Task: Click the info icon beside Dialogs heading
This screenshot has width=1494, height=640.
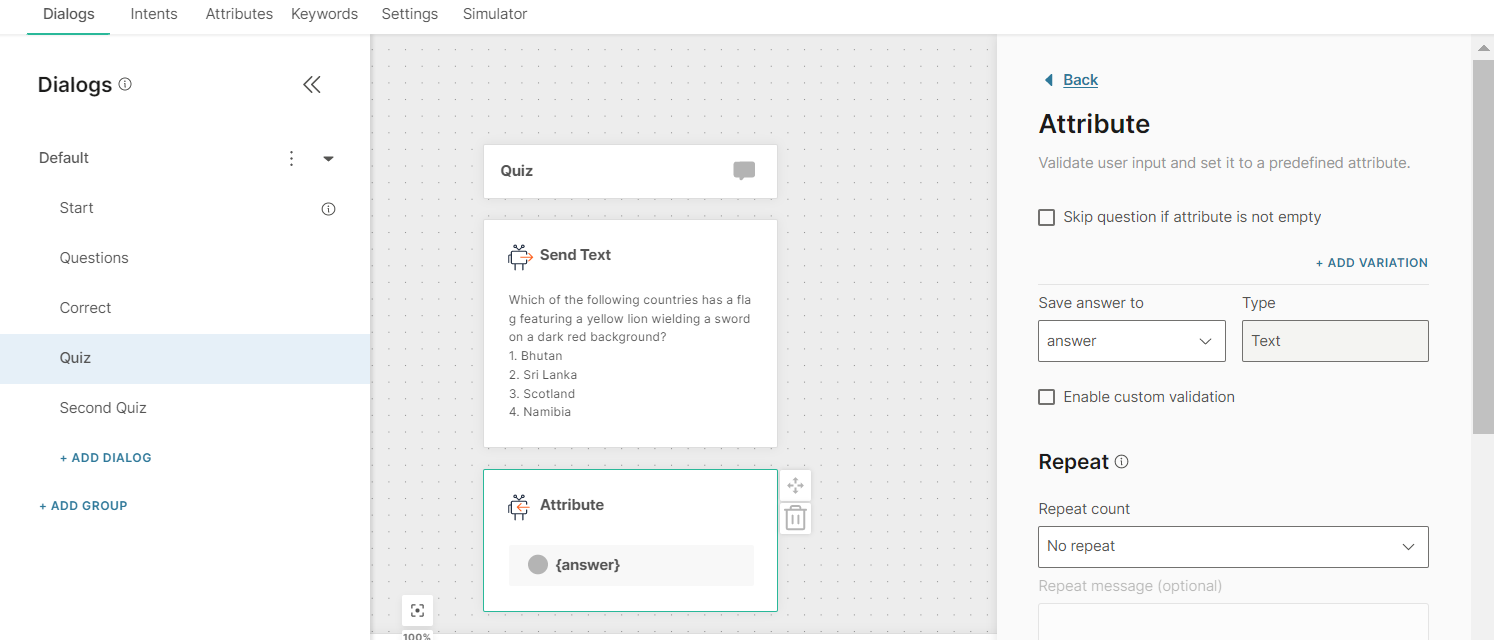Action: (x=125, y=85)
